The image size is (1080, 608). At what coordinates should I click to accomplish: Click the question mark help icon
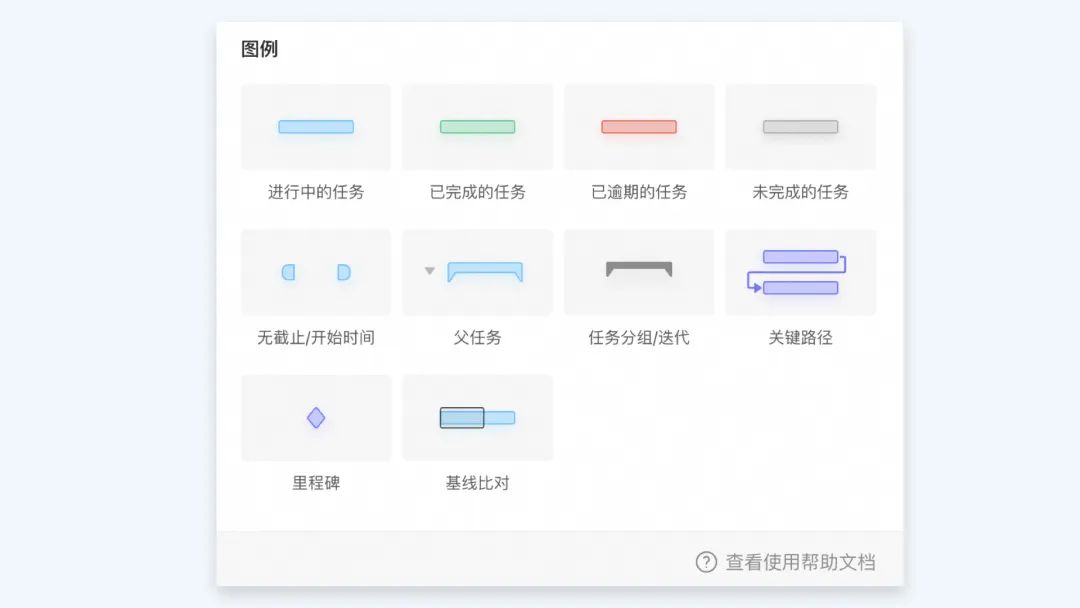[x=706, y=562]
